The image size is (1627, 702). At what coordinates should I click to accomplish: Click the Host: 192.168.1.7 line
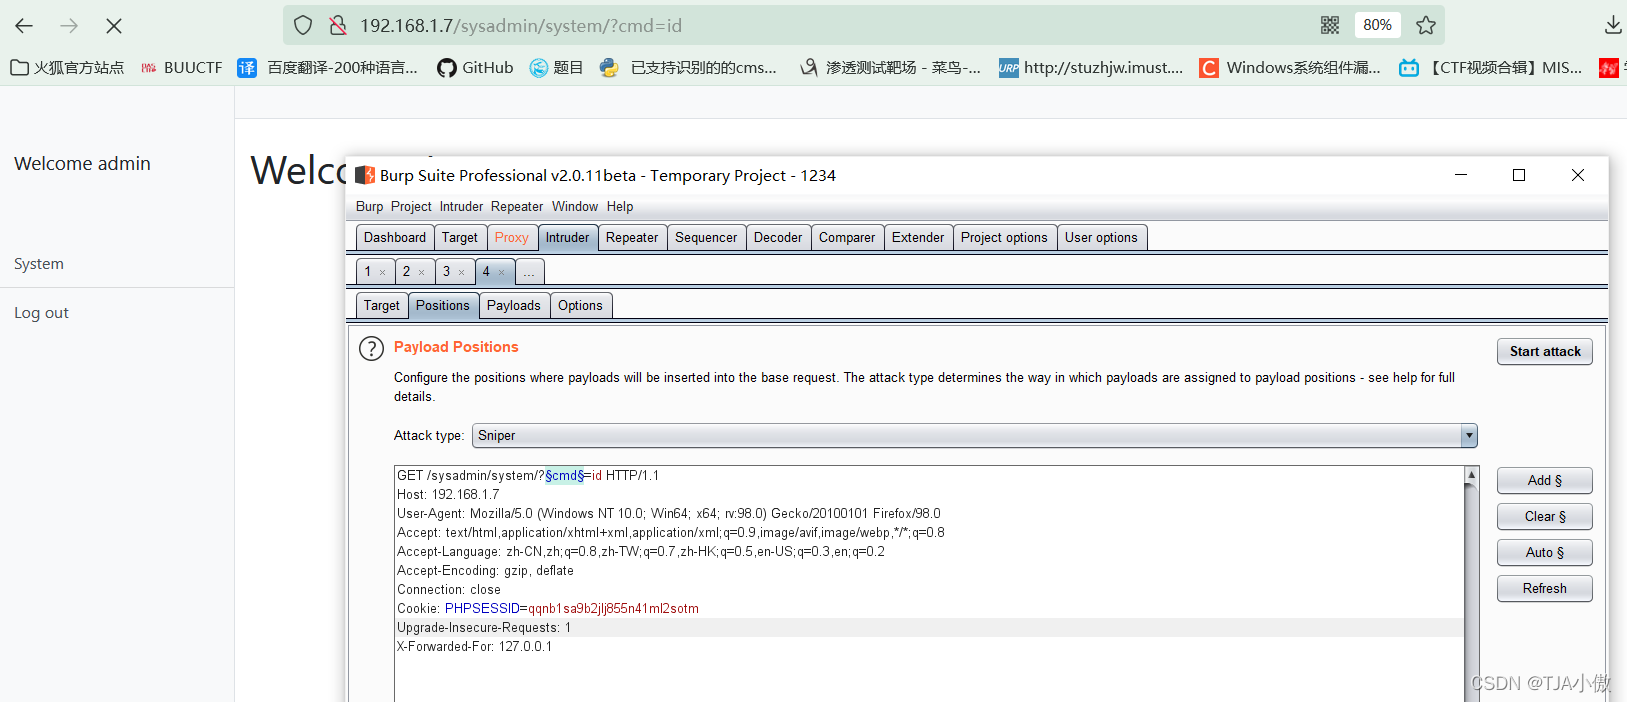(x=448, y=495)
